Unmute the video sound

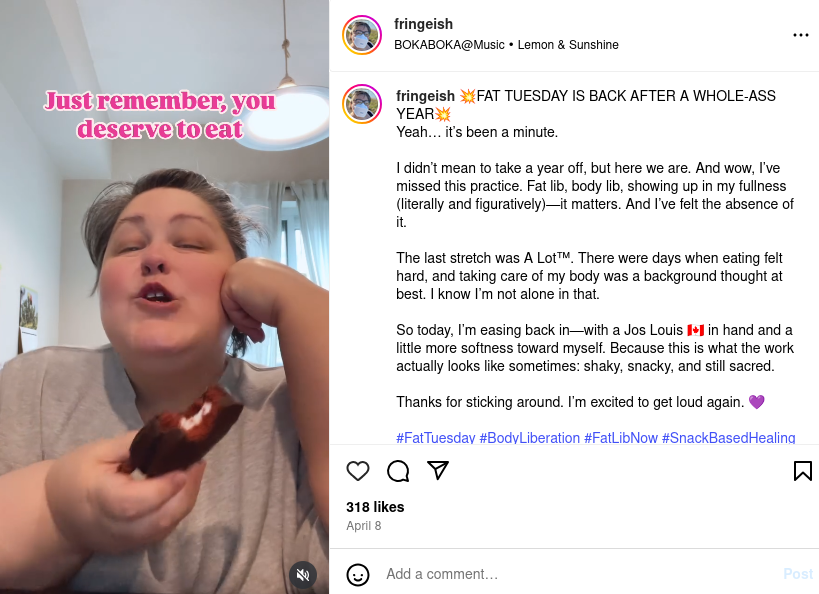pos(303,575)
